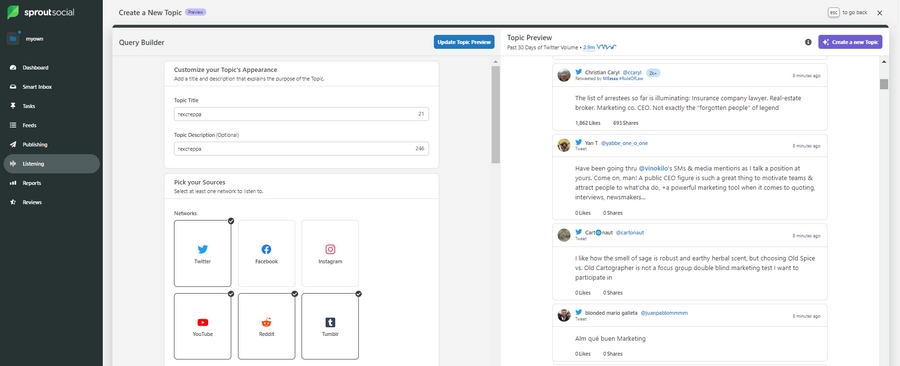The image size is (900, 366).
Task: Deselect the YouTube network card
Action: tap(203, 326)
